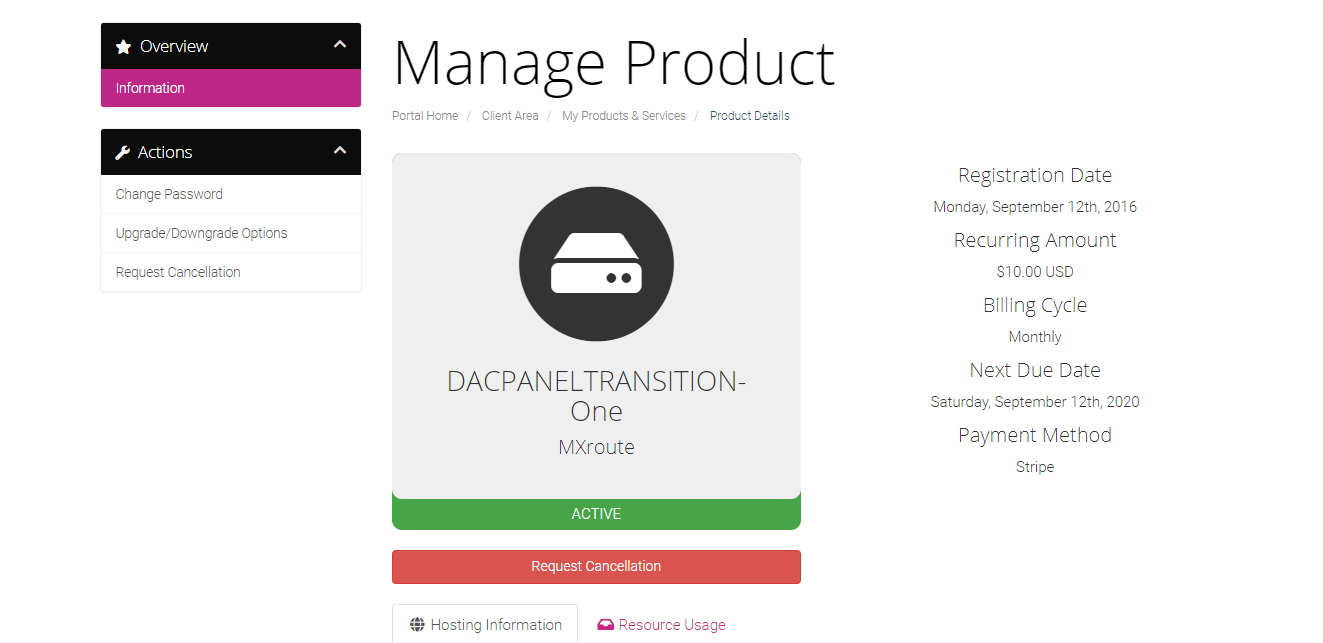Select the date Monday, September 12th, 2016

point(1035,207)
